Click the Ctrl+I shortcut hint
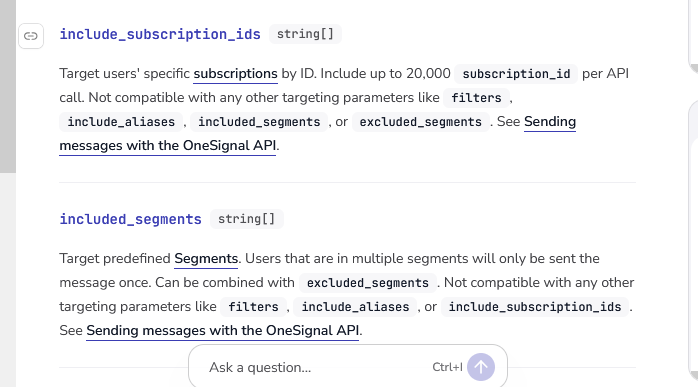 click(x=447, y=367)
